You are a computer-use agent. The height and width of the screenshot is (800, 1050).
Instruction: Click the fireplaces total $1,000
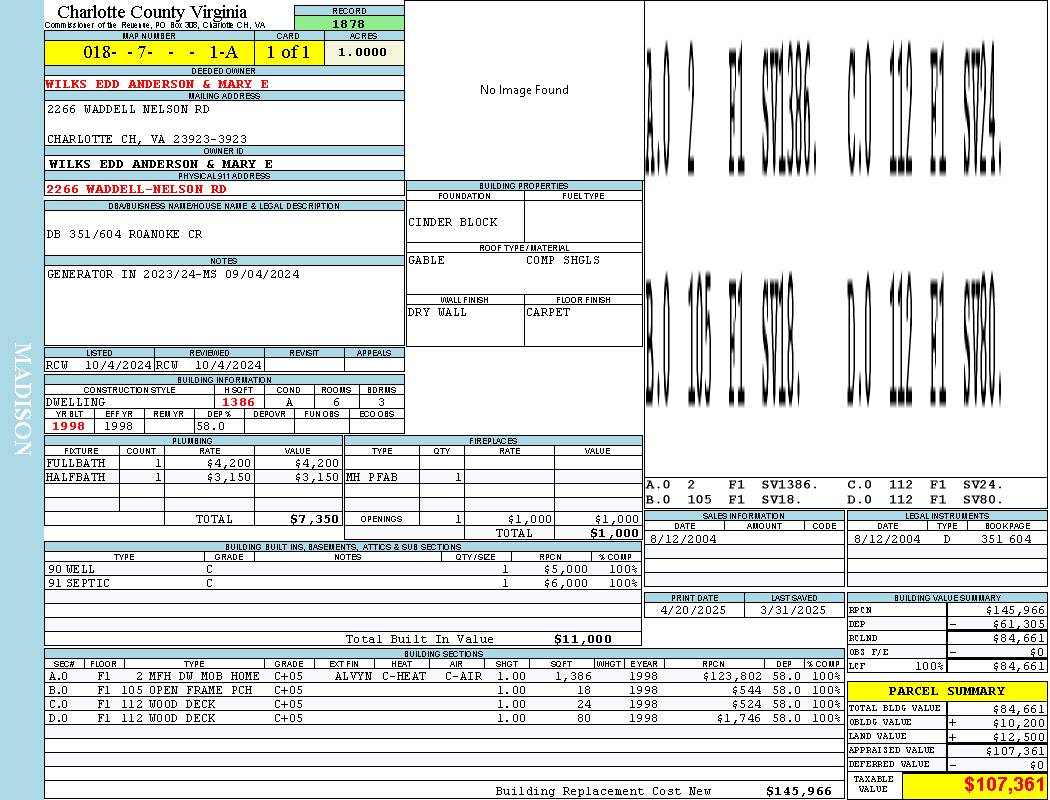[614, 534]
